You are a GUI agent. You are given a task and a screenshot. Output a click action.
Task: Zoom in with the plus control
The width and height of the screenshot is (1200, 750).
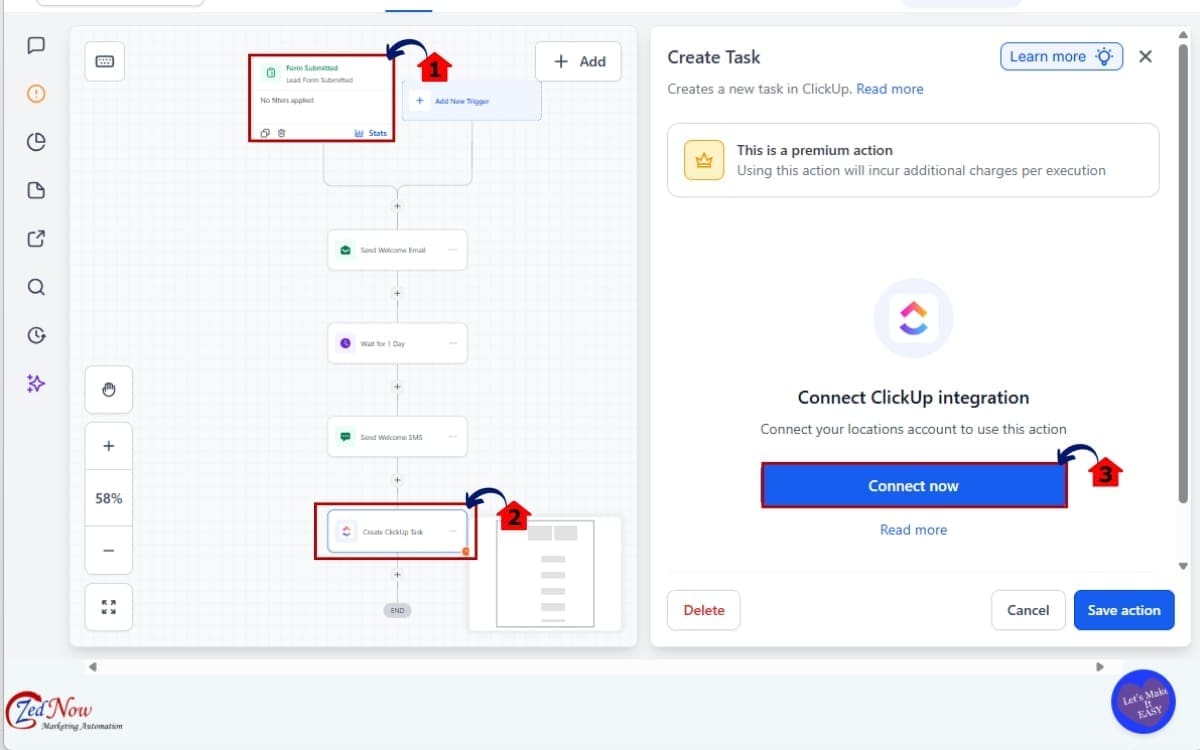[109, 446]
